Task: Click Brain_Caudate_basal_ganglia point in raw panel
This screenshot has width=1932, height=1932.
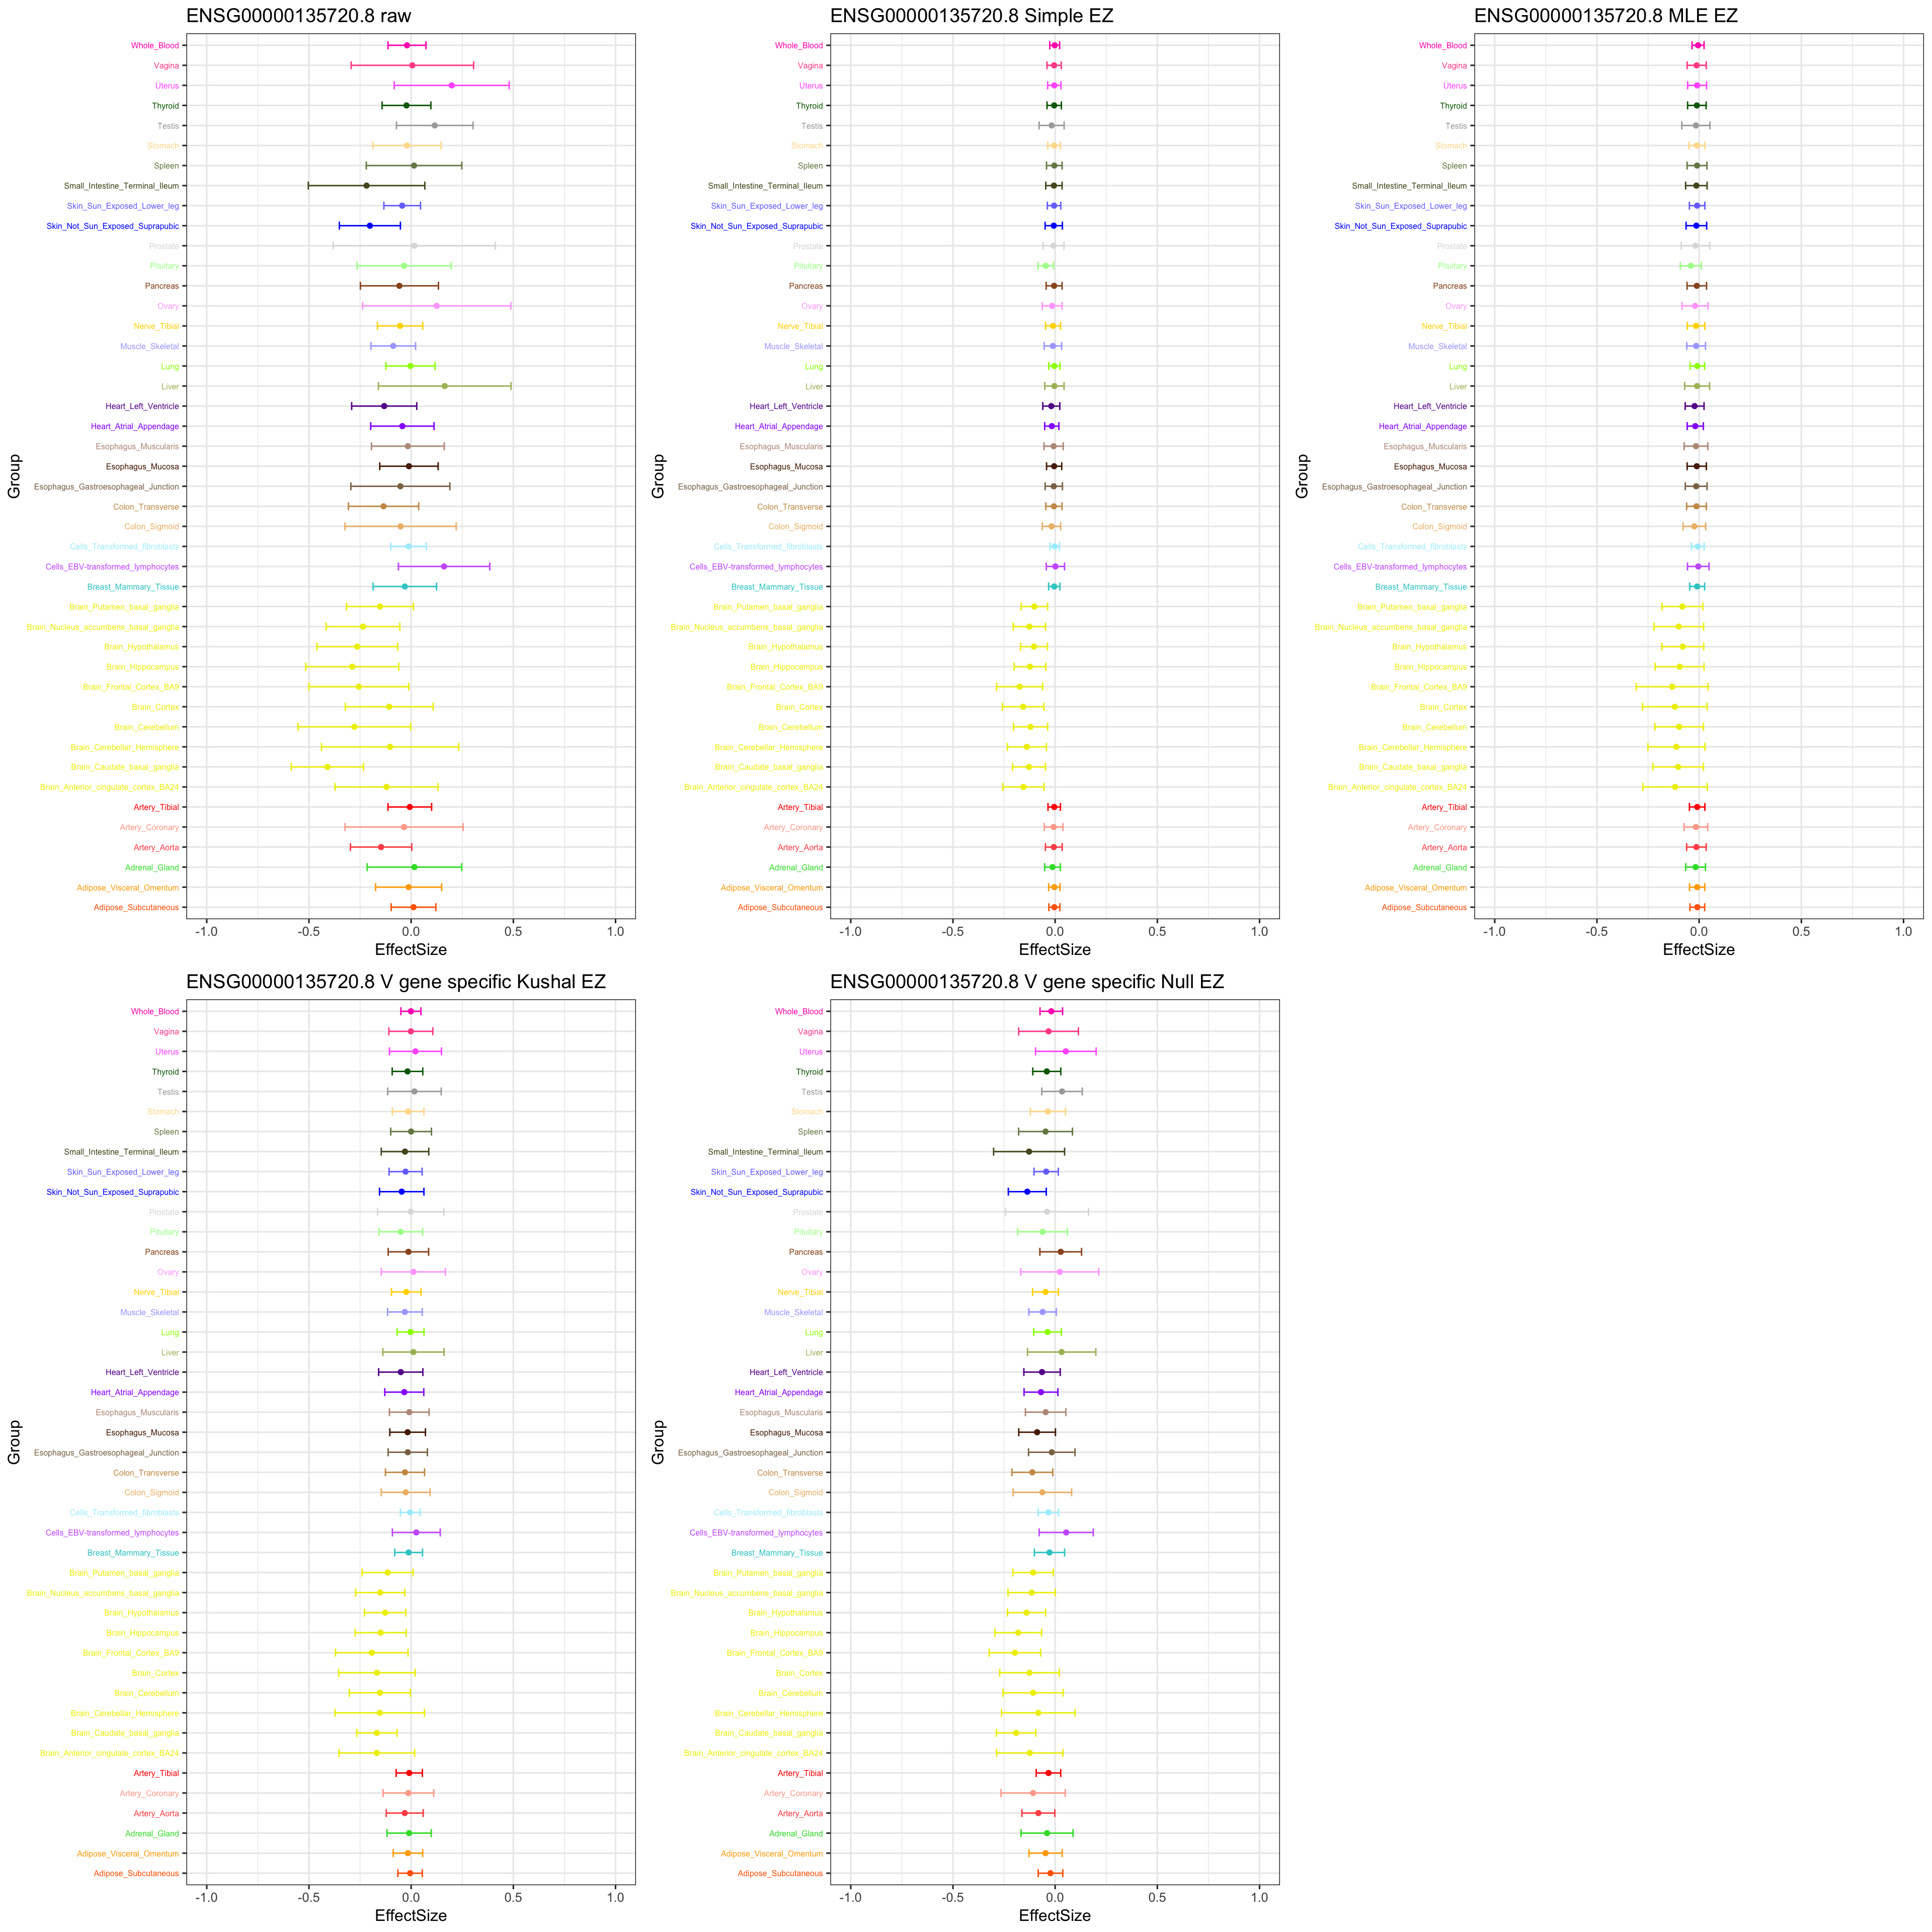Action: point(327,767)
